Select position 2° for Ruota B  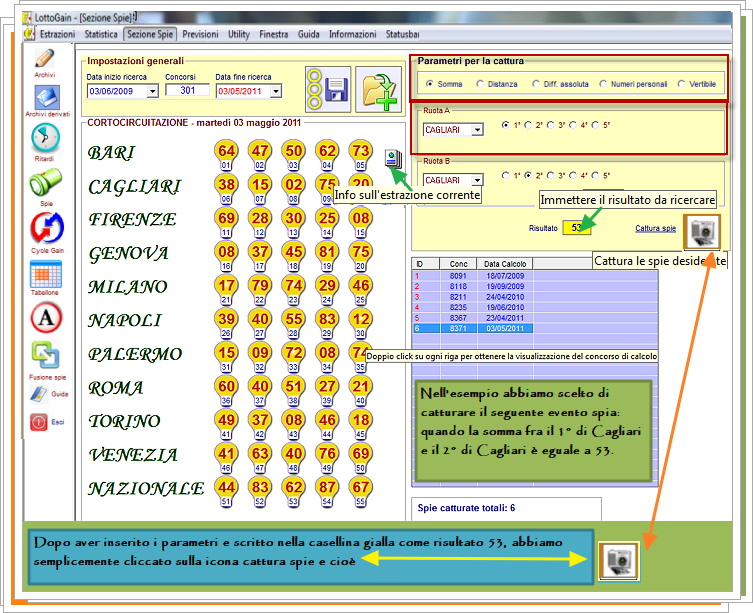[x=528, y=175]
